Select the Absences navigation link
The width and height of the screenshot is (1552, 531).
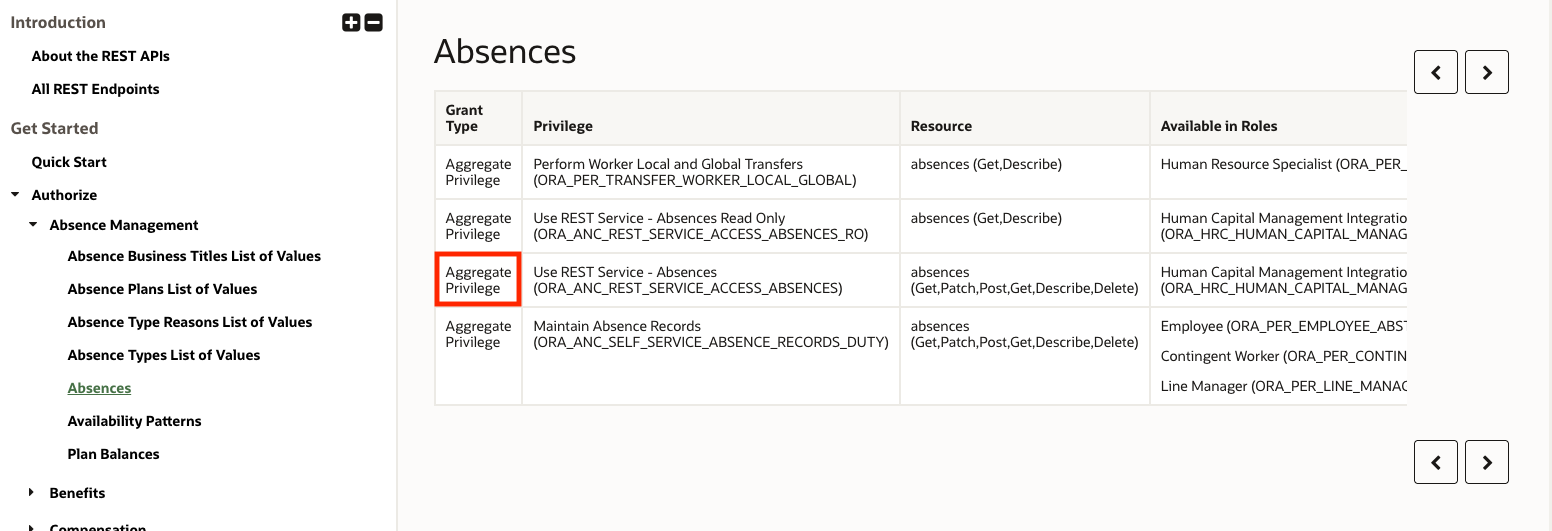pos(99,388)
